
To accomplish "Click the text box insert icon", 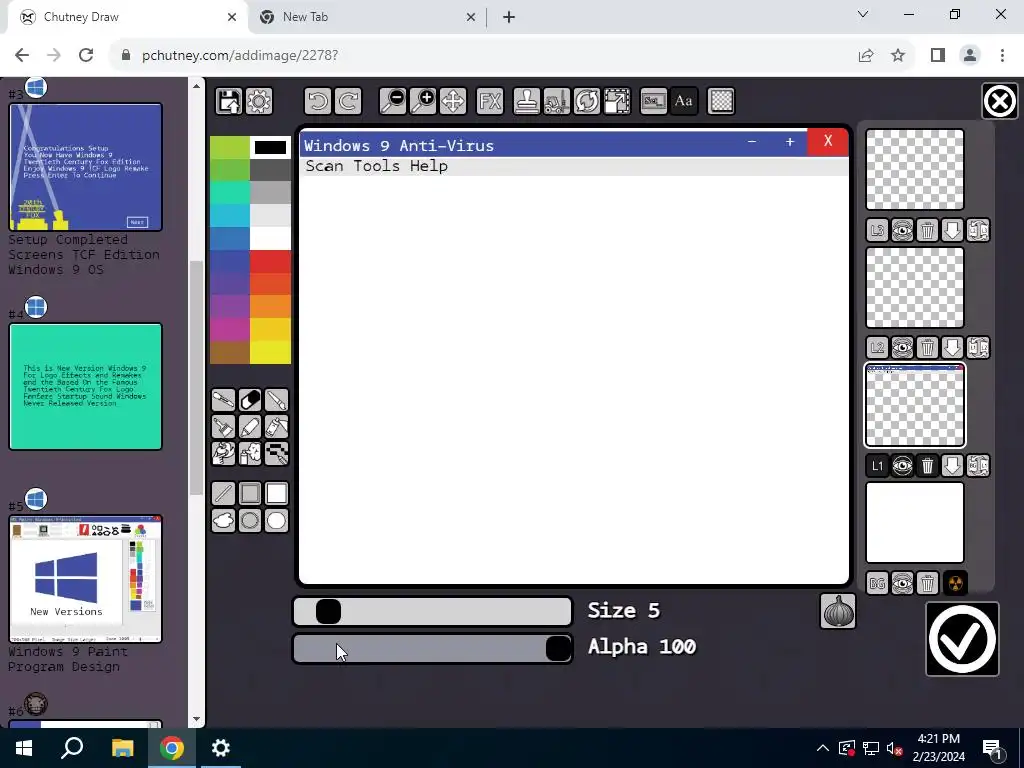I will pyautogui.click(x=654, y=101).
